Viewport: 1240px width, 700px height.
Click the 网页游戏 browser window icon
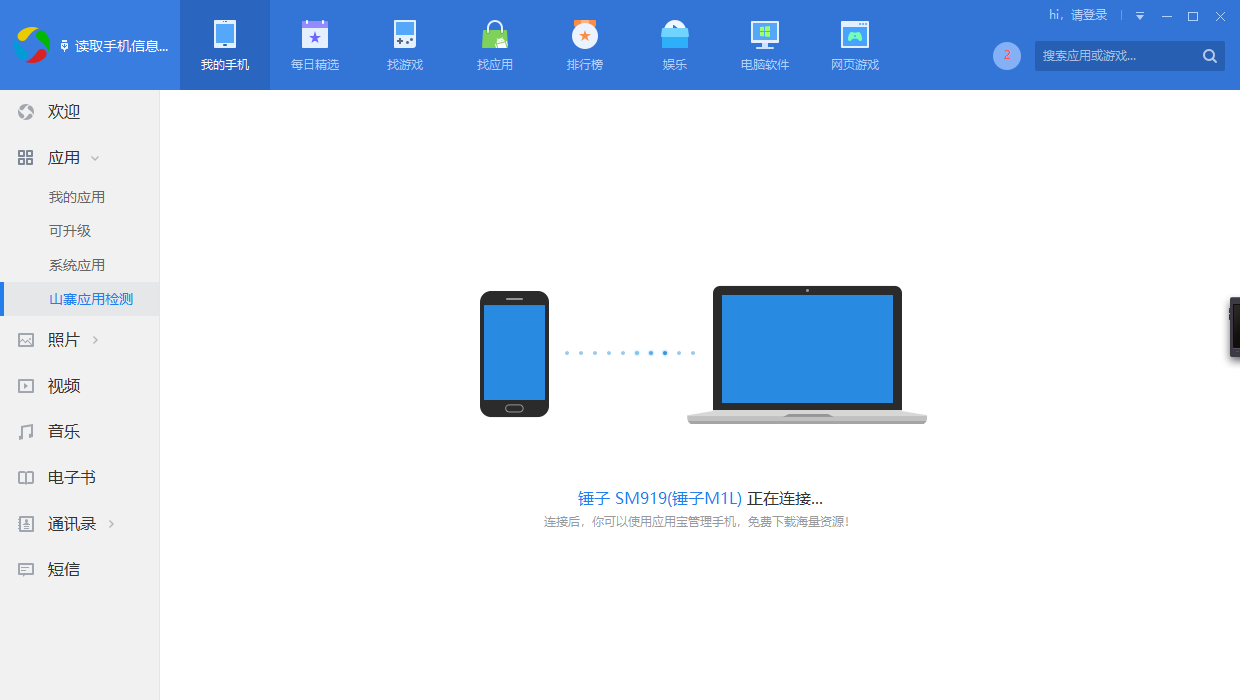coord(855,34)
